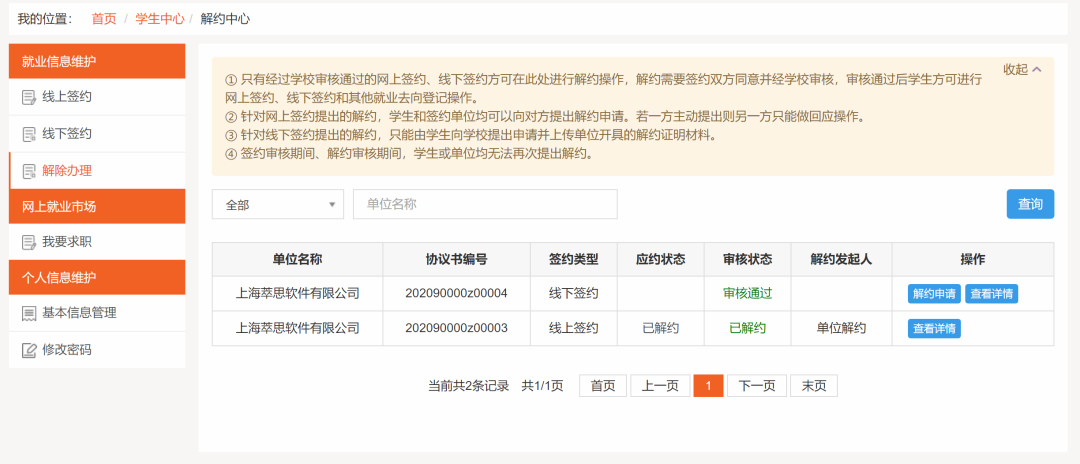Click the 基本信息管理 sidebar icon
The height and width of the screenshot is (464, 1080).
tap(29, 313)
